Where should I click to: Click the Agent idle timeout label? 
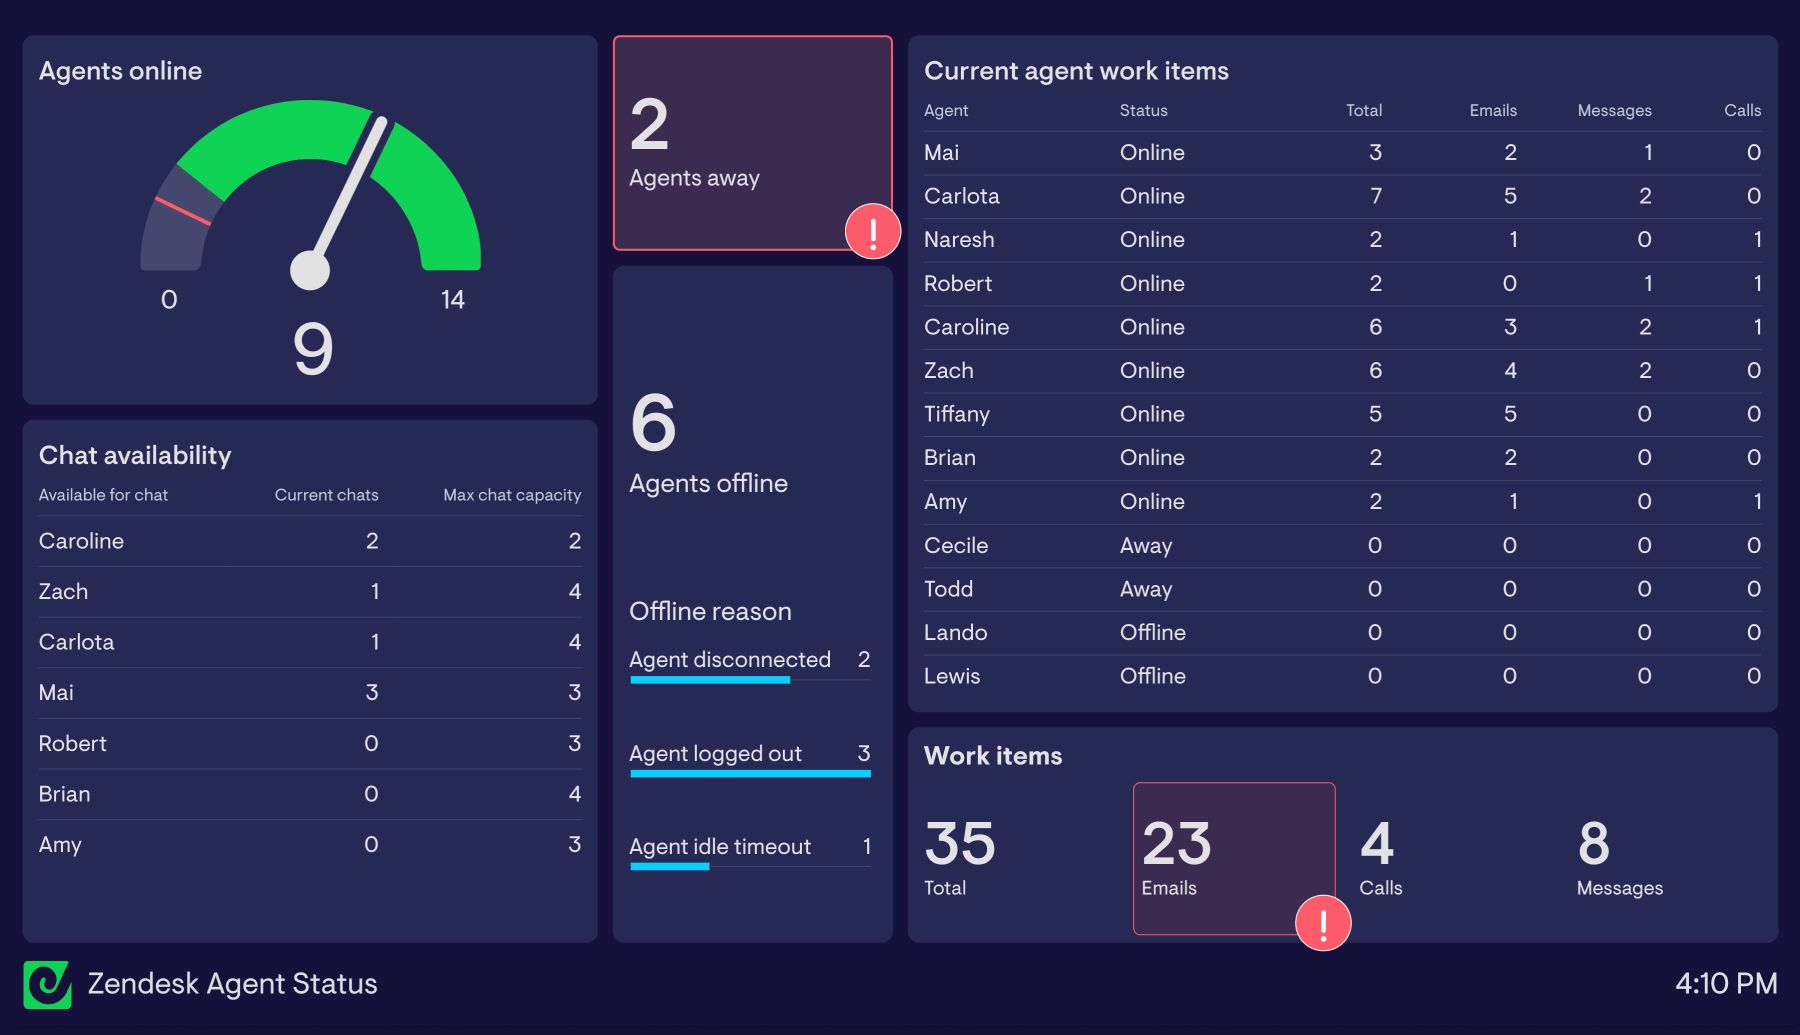720,847
